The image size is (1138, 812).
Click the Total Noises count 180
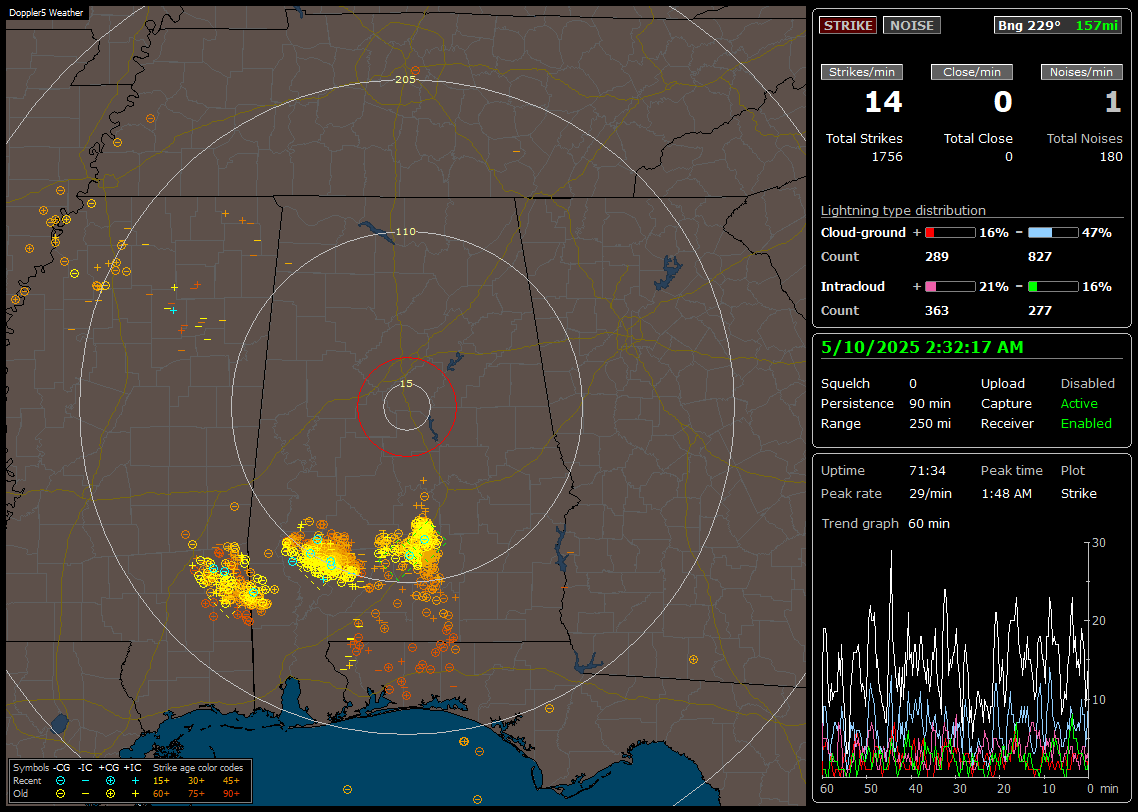tap(1110, 157)
